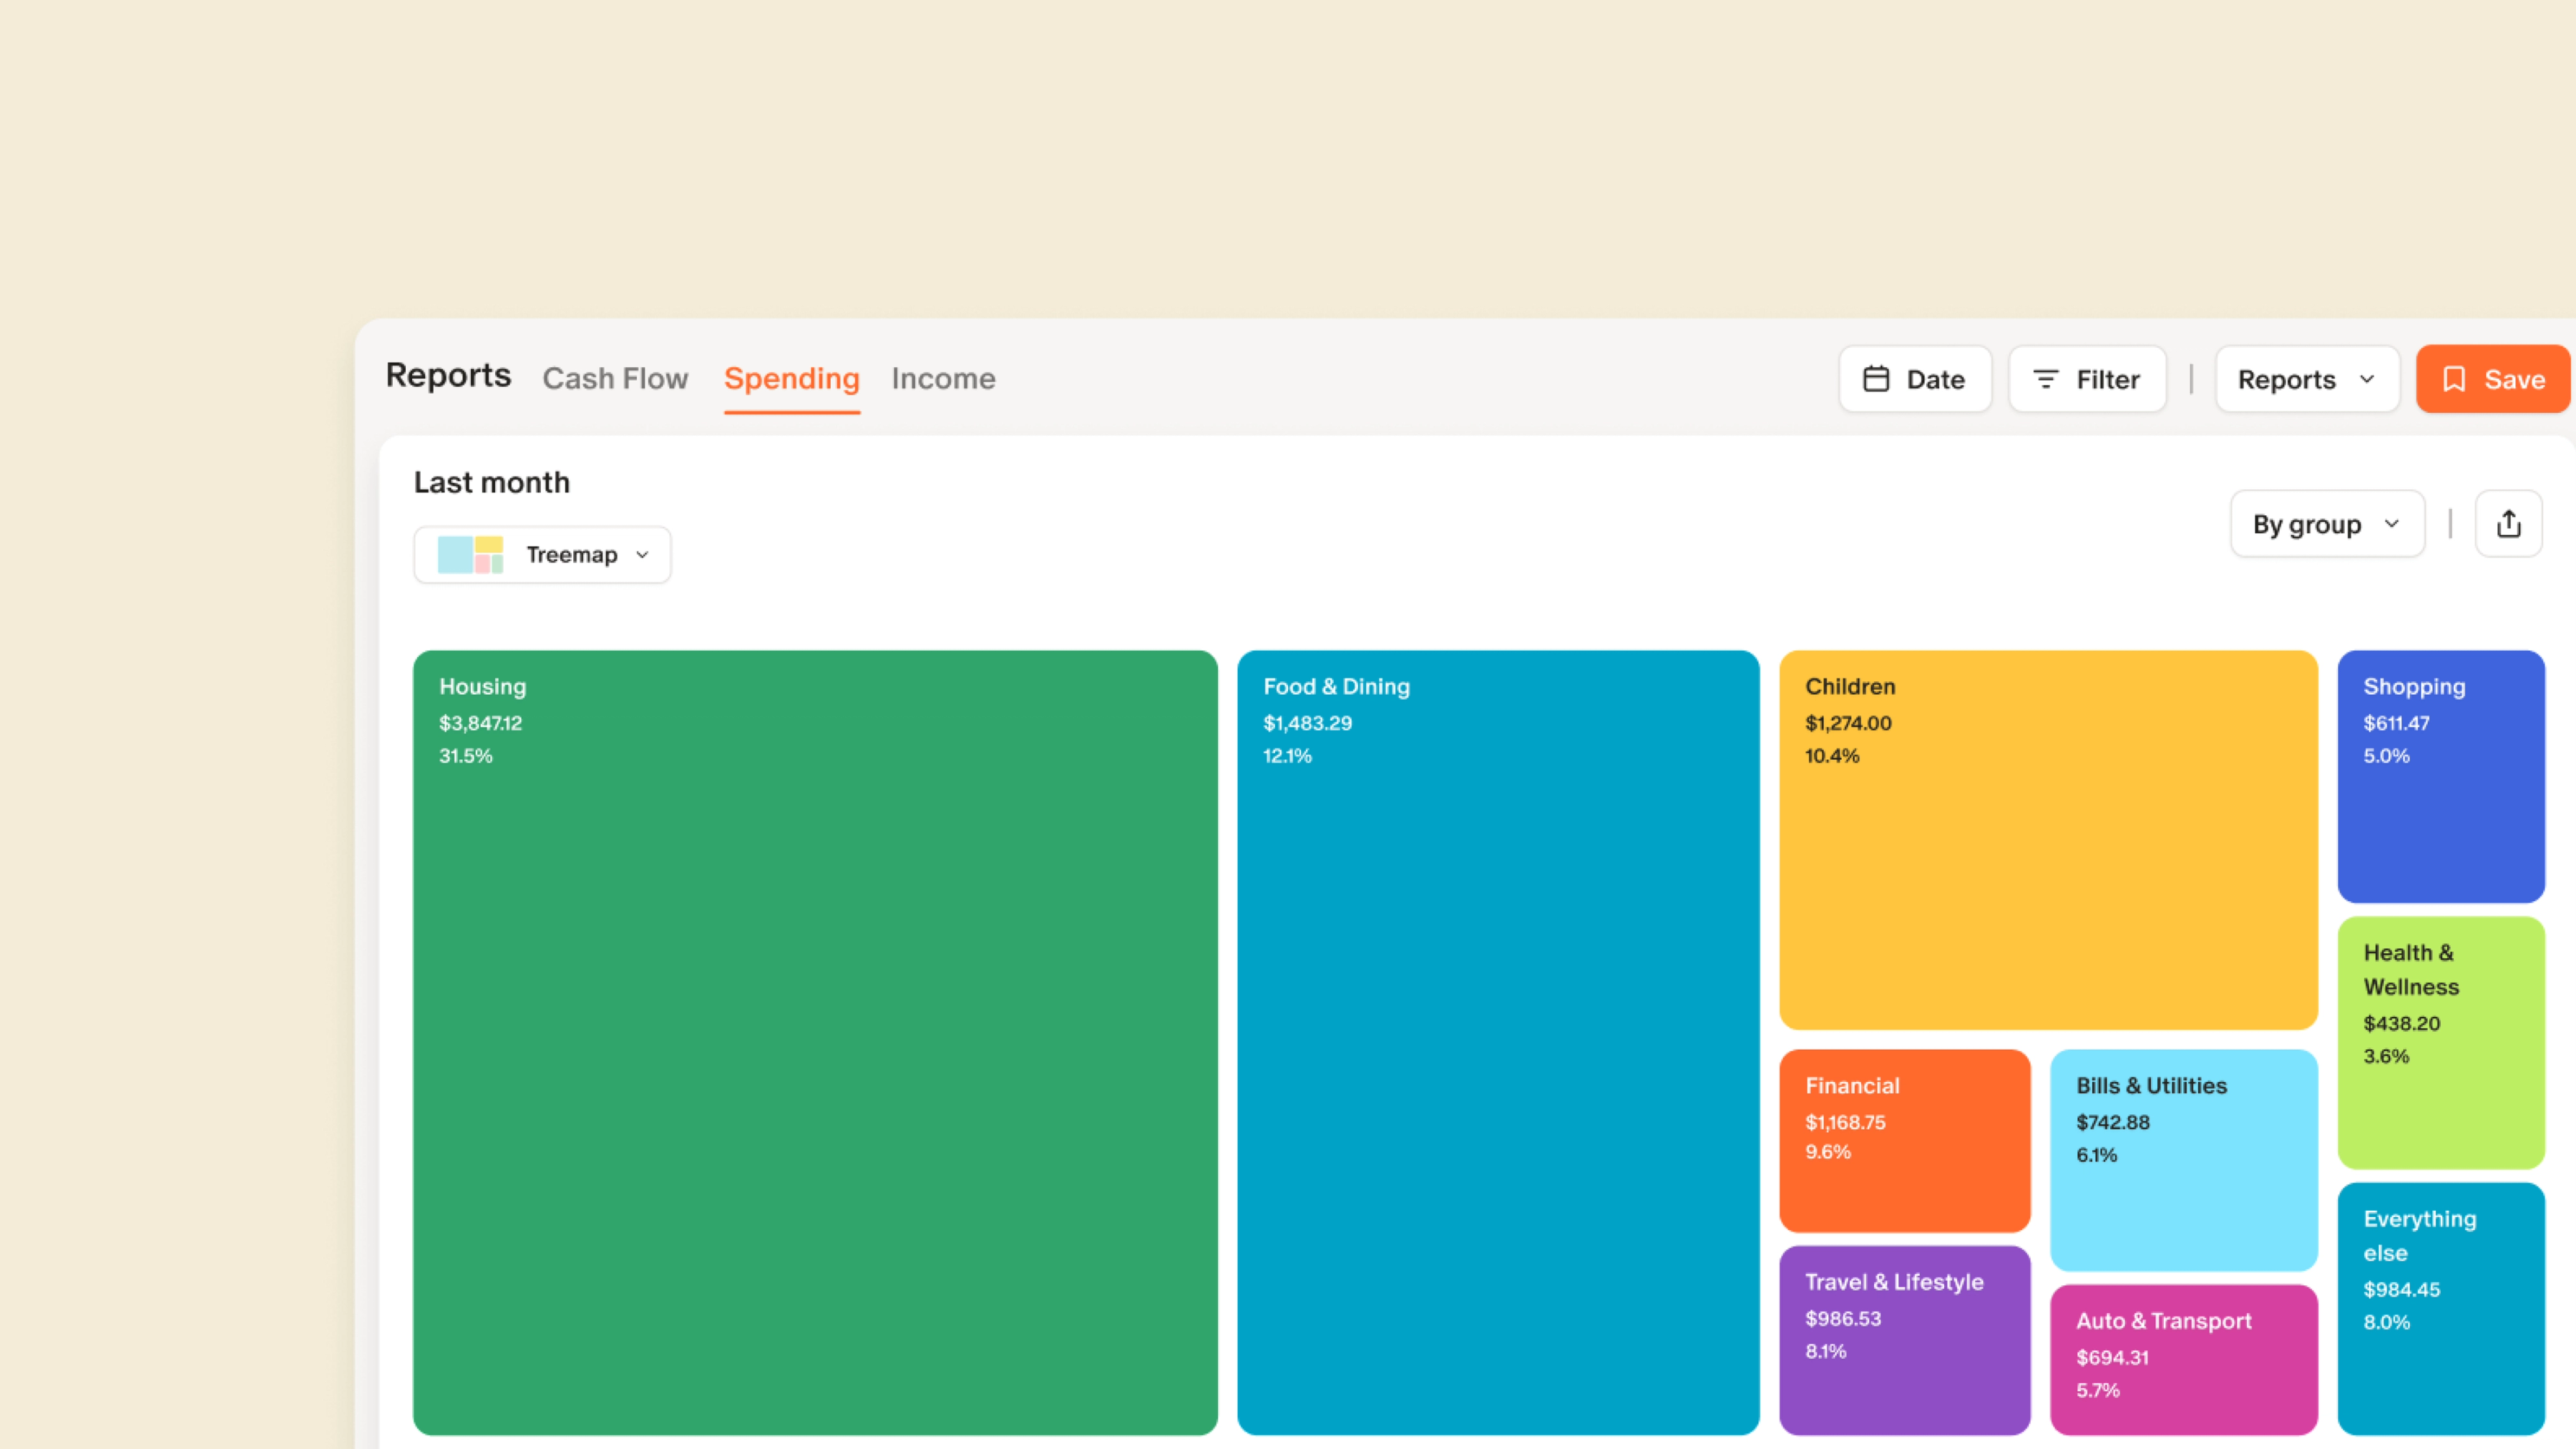Expand the By group dropdown
Viewport: 2576px width, 1449px height.
pos(2327,523)
